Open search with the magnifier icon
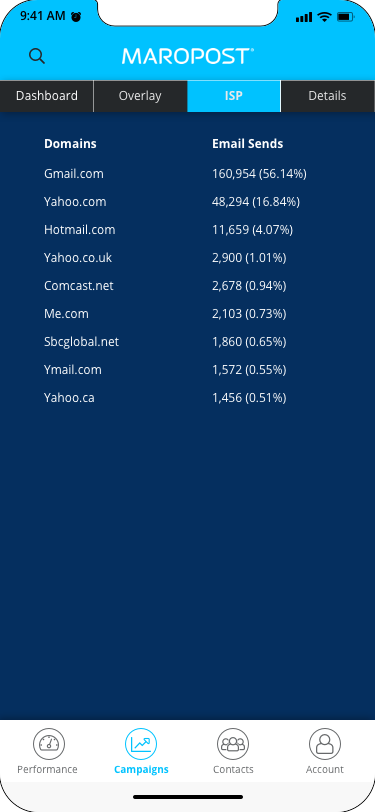Screen dimensions: 375x812 [37, 56]
